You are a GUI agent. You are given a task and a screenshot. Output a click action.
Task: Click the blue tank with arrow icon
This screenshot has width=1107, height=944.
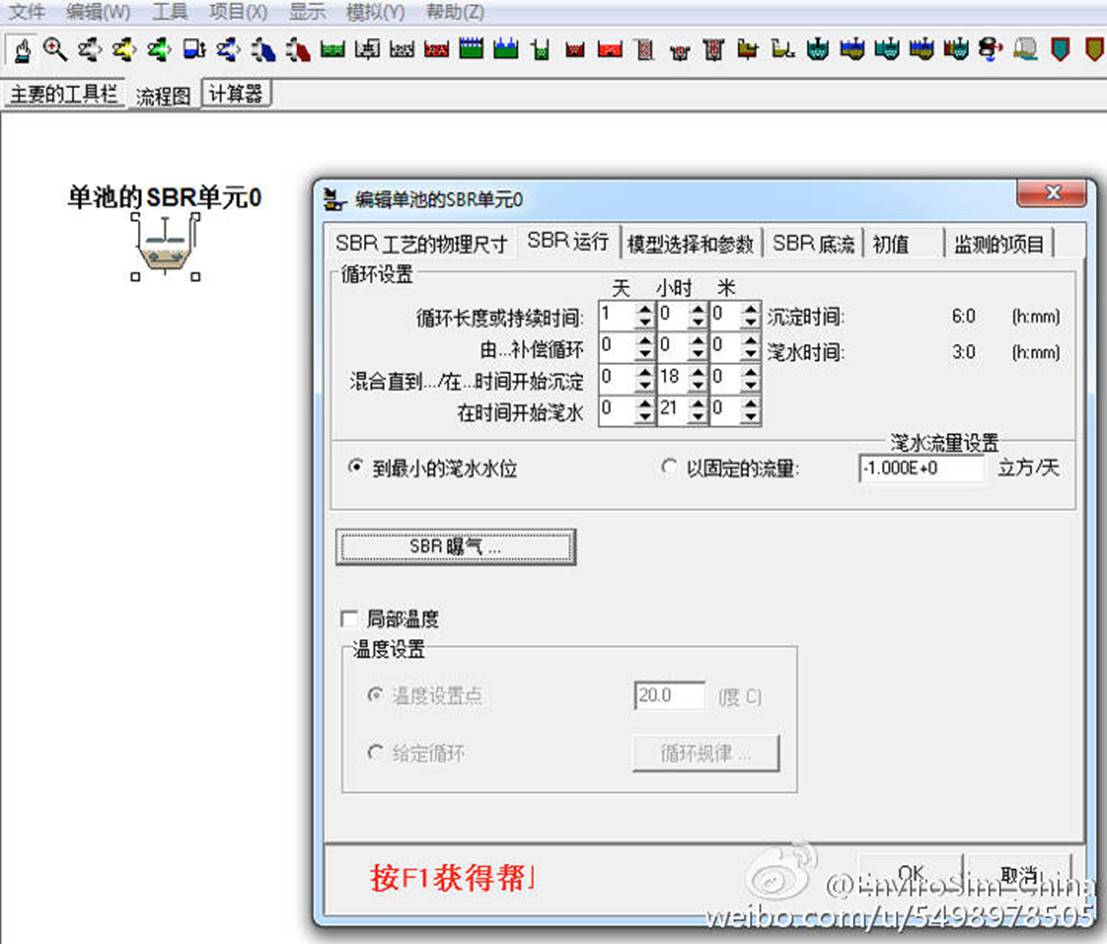(194, 49)
